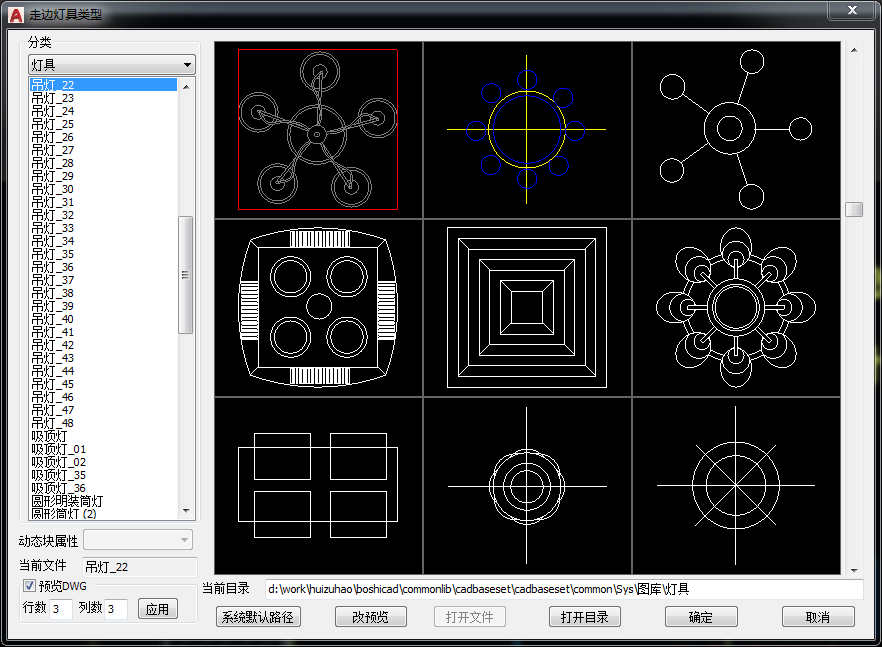The height and width of the screenshot is (647, 882).
Task: Select 吸顶灯_01 in the list
Action: (x=103, y=449)
